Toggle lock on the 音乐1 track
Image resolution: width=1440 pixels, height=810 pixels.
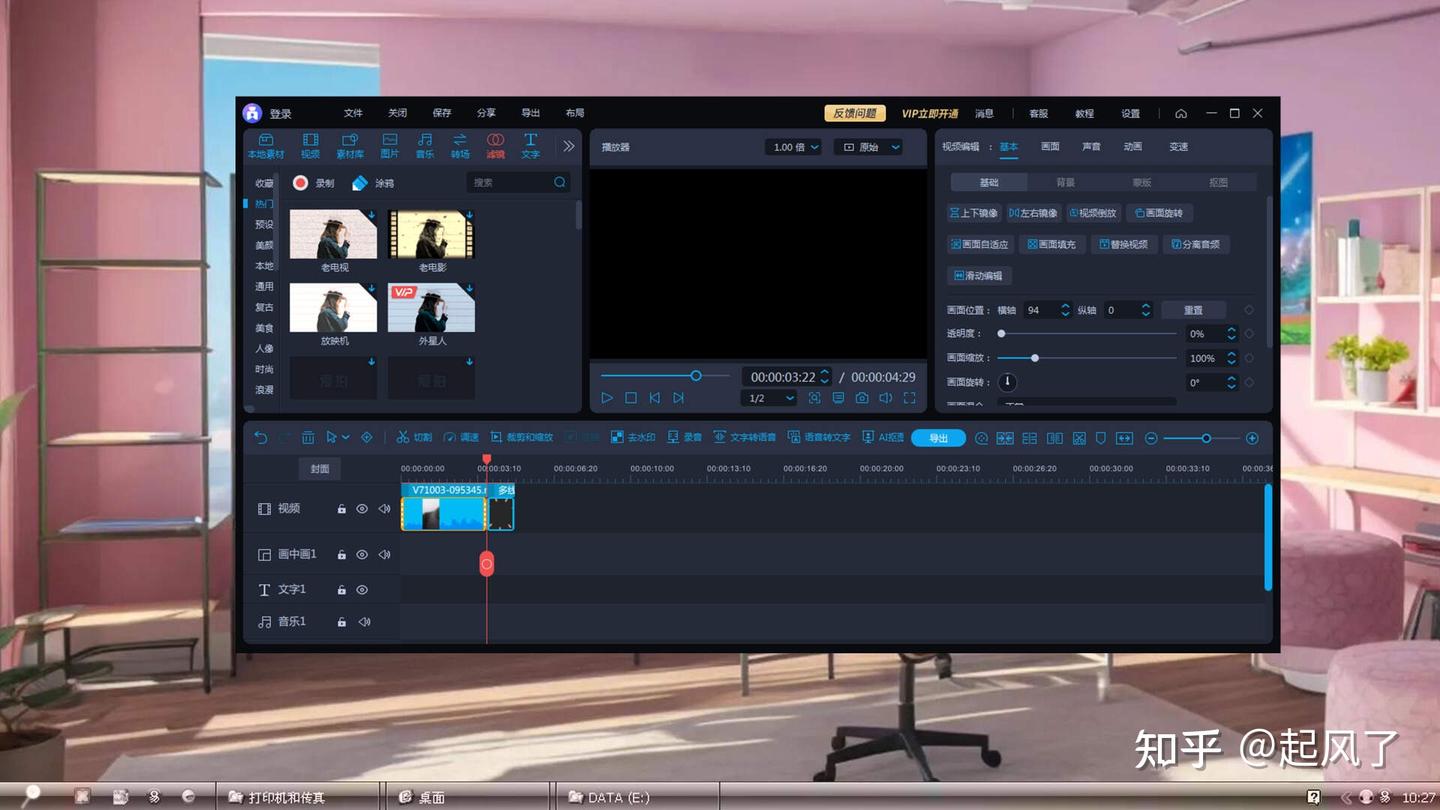(342, 622)
